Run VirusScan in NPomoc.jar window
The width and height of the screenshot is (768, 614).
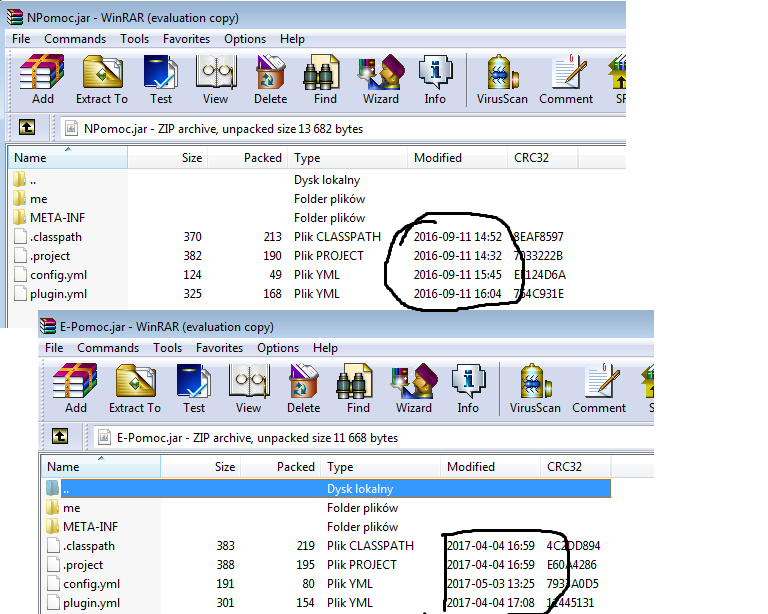tap(502, 80)
